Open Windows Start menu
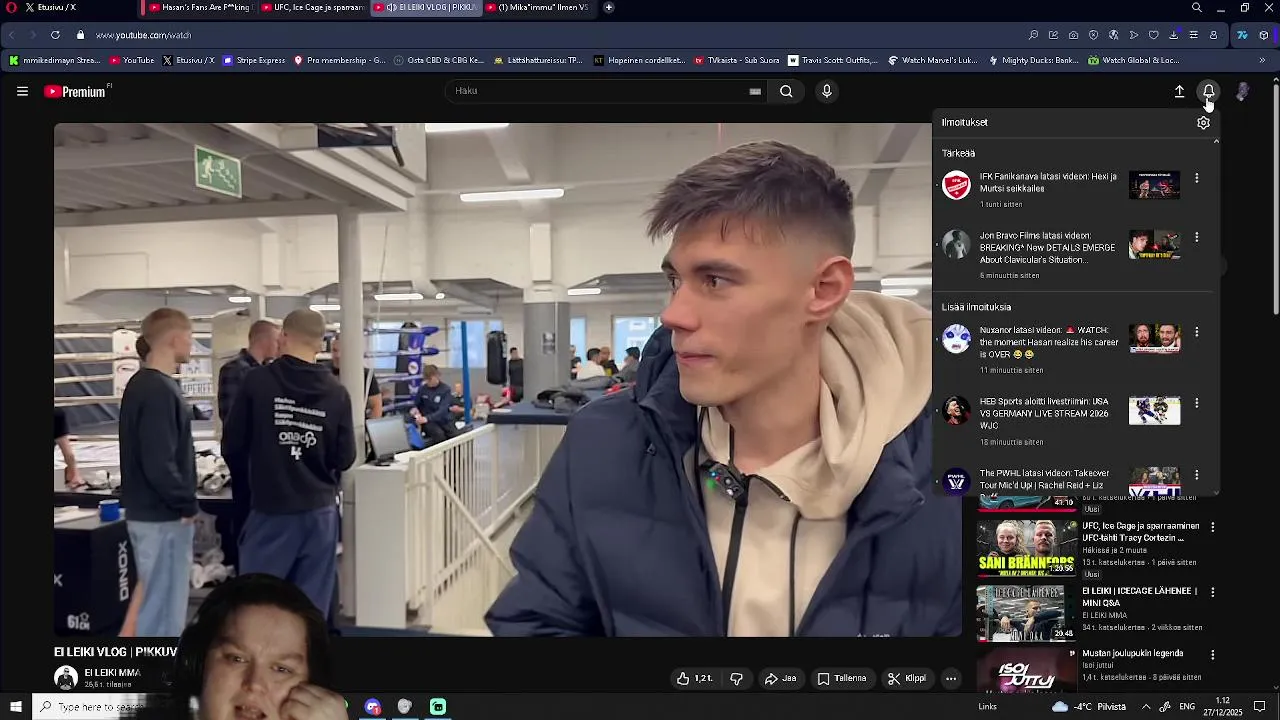Screen dimensions: 1280x720 tap(15, 707)
